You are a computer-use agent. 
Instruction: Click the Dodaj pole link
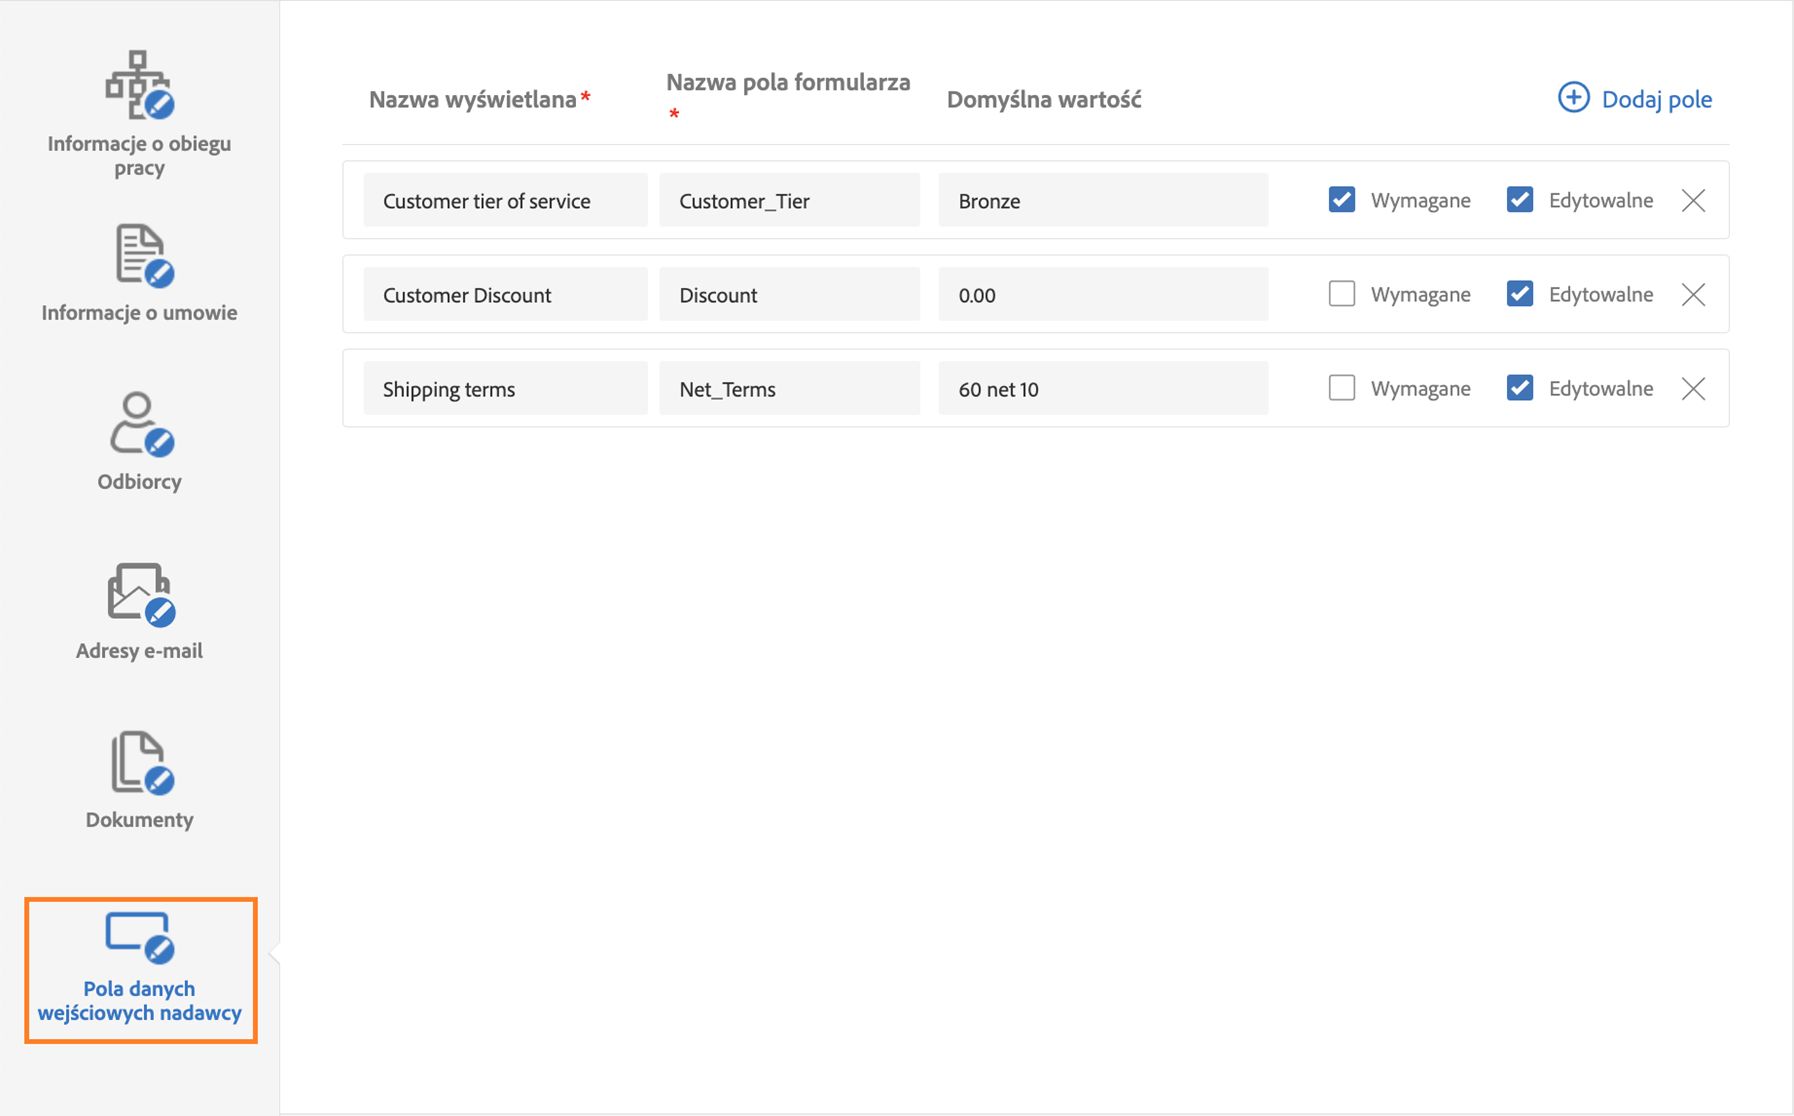click(x=1656, y=99)
